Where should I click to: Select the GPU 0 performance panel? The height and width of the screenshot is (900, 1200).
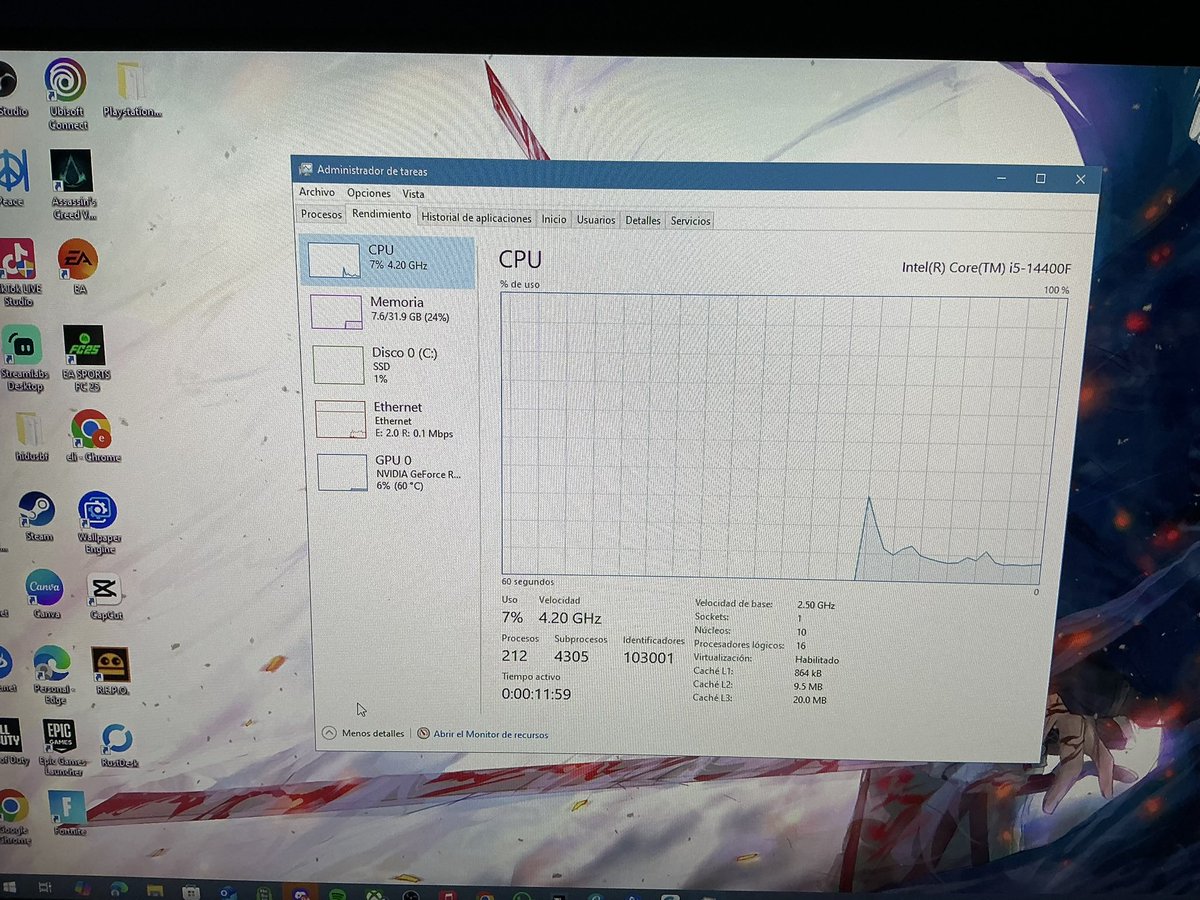point(395,471)
